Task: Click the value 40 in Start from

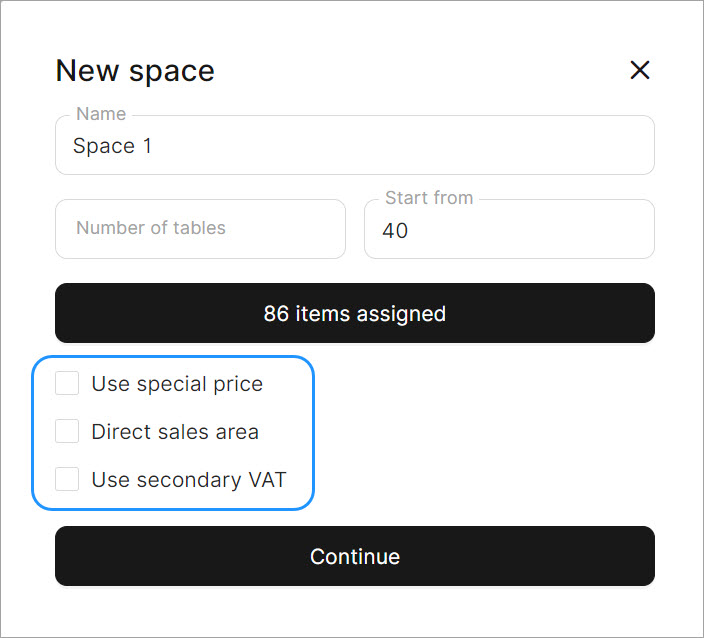Action: pos(395,230)
